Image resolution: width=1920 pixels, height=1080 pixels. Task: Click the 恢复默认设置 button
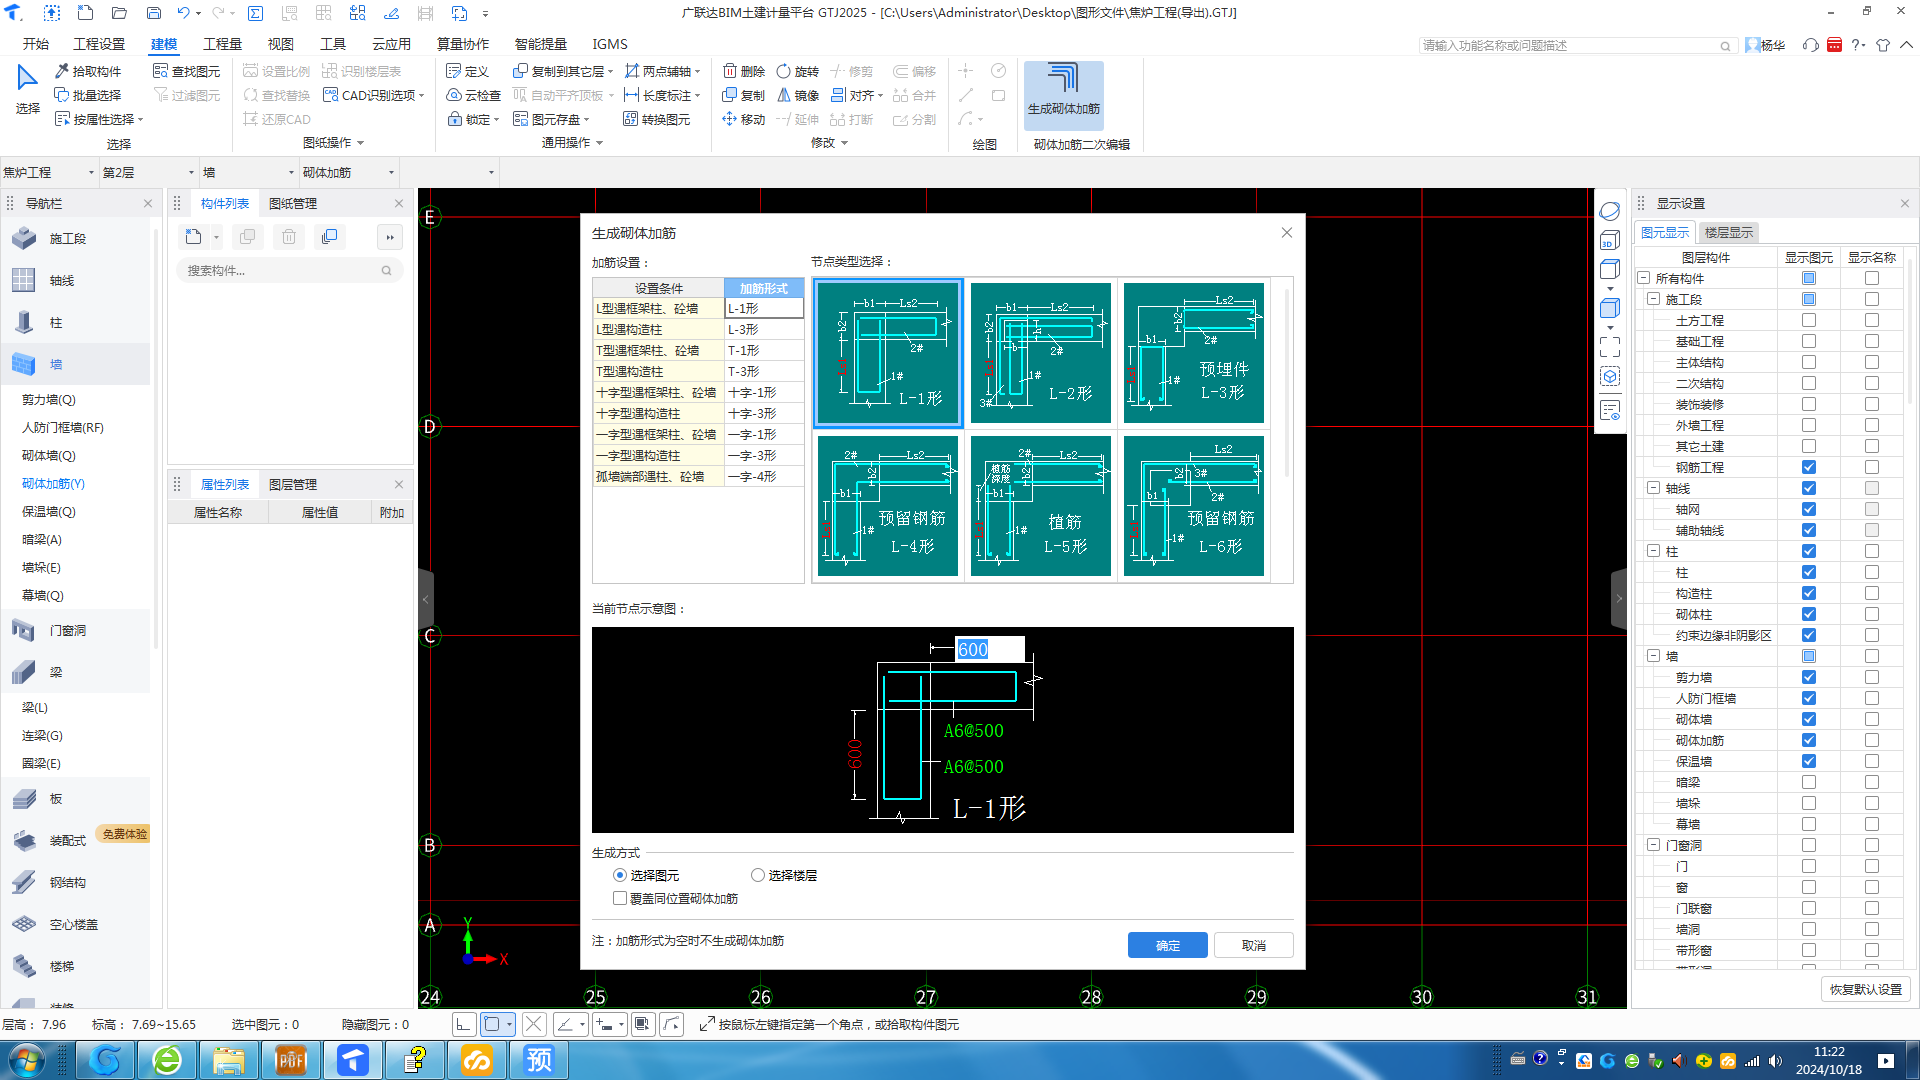(1865, 989)
